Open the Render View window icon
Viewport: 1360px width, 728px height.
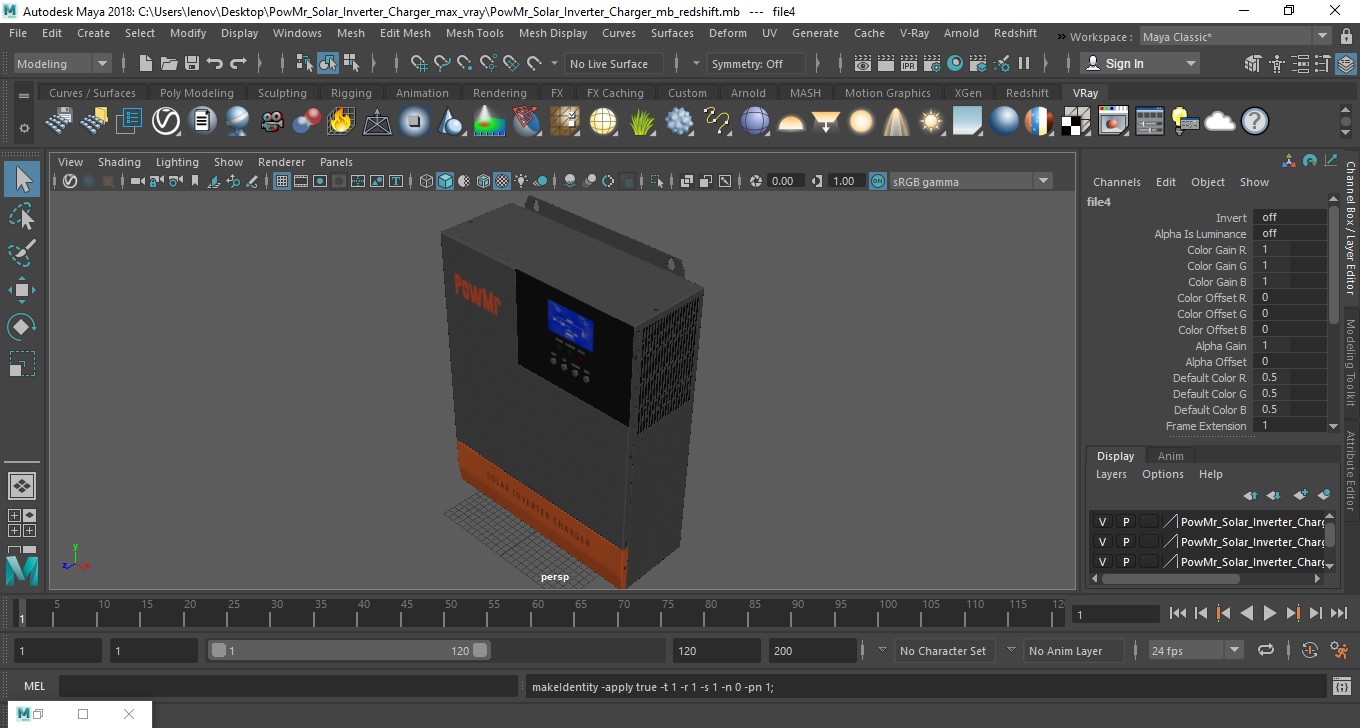click(x=863, y=63)
